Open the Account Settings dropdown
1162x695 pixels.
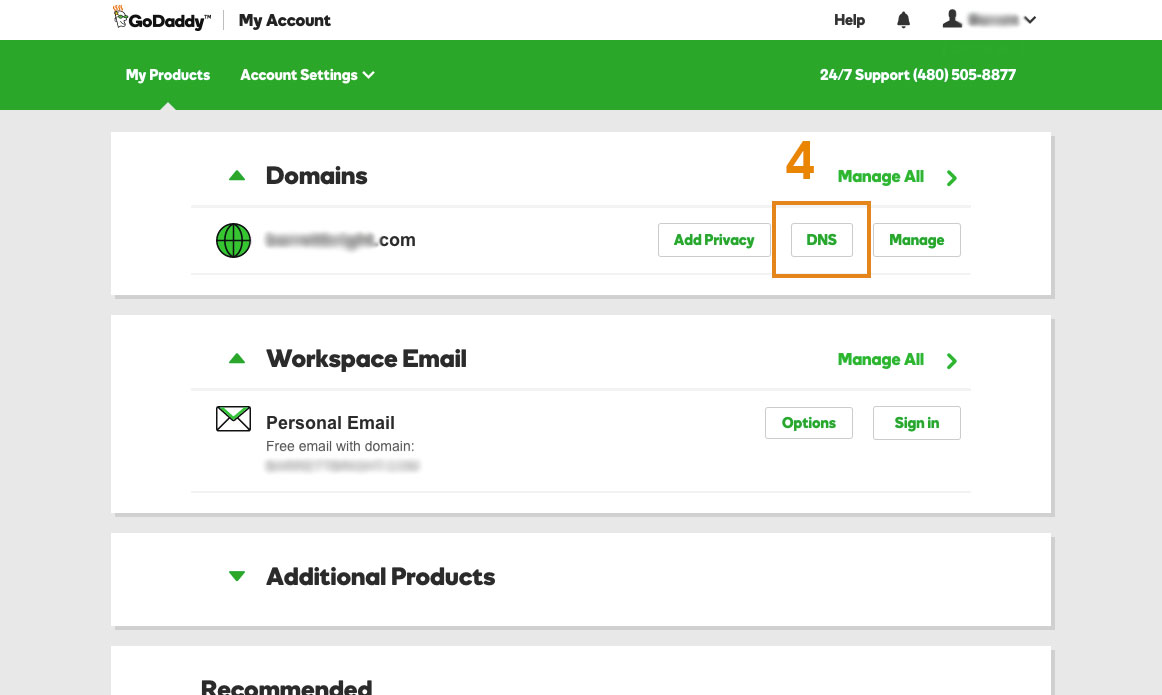point(307,75)
